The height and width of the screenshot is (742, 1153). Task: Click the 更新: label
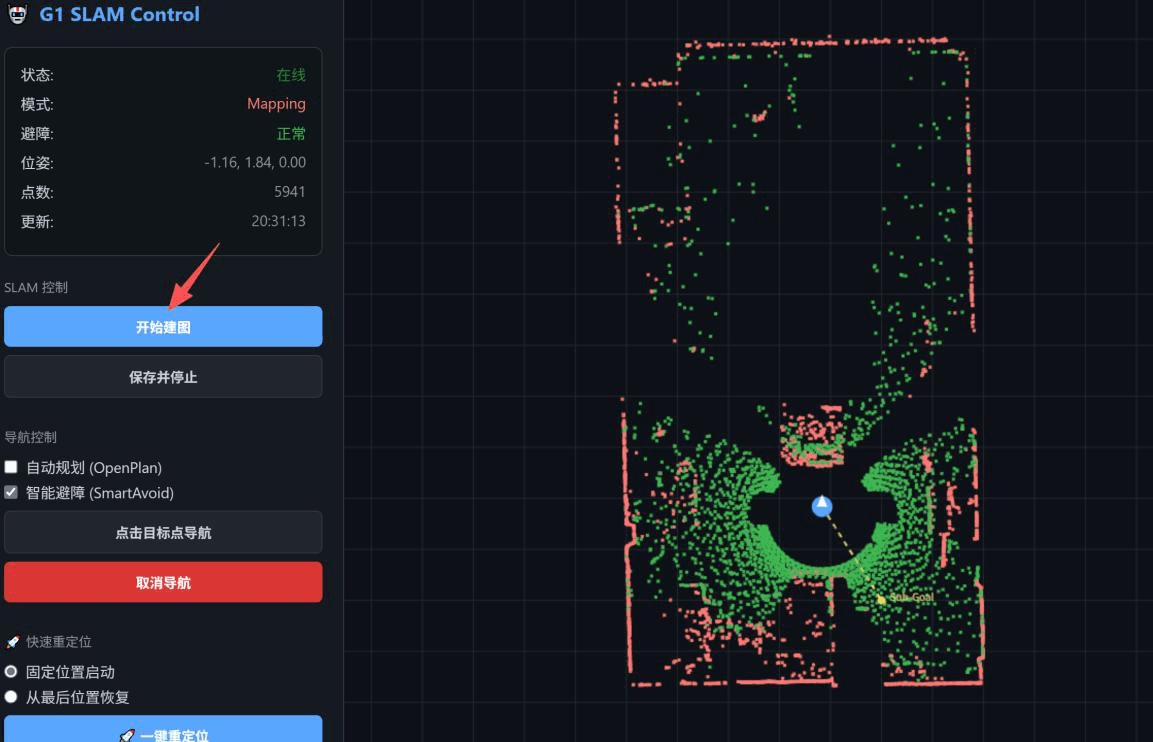click(37, 222)
